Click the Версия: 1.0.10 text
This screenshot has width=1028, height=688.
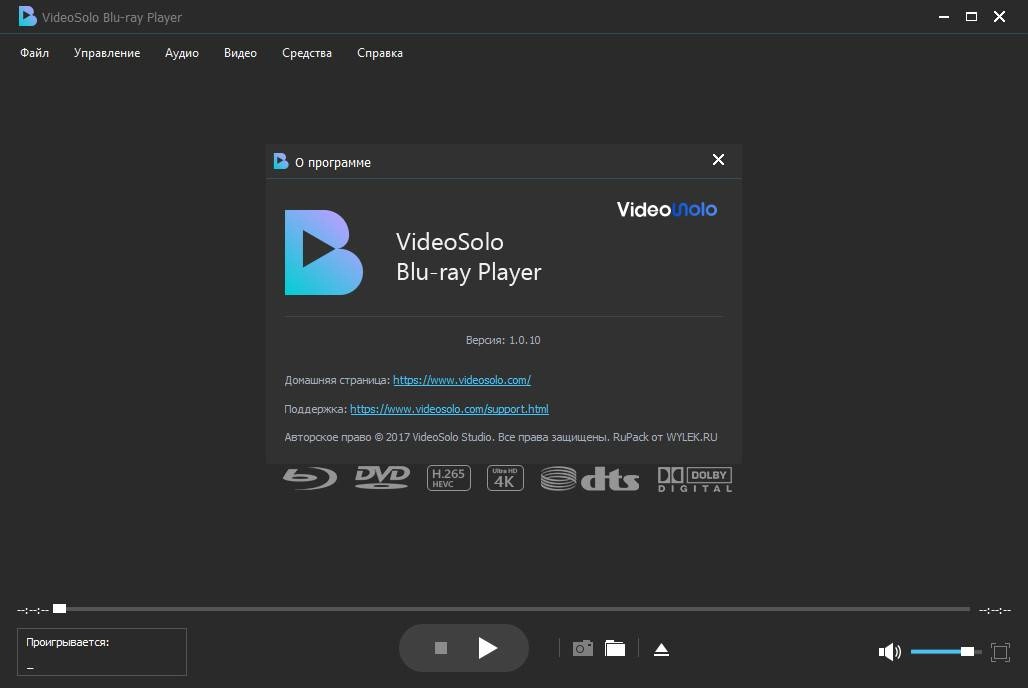pos(503,340)
